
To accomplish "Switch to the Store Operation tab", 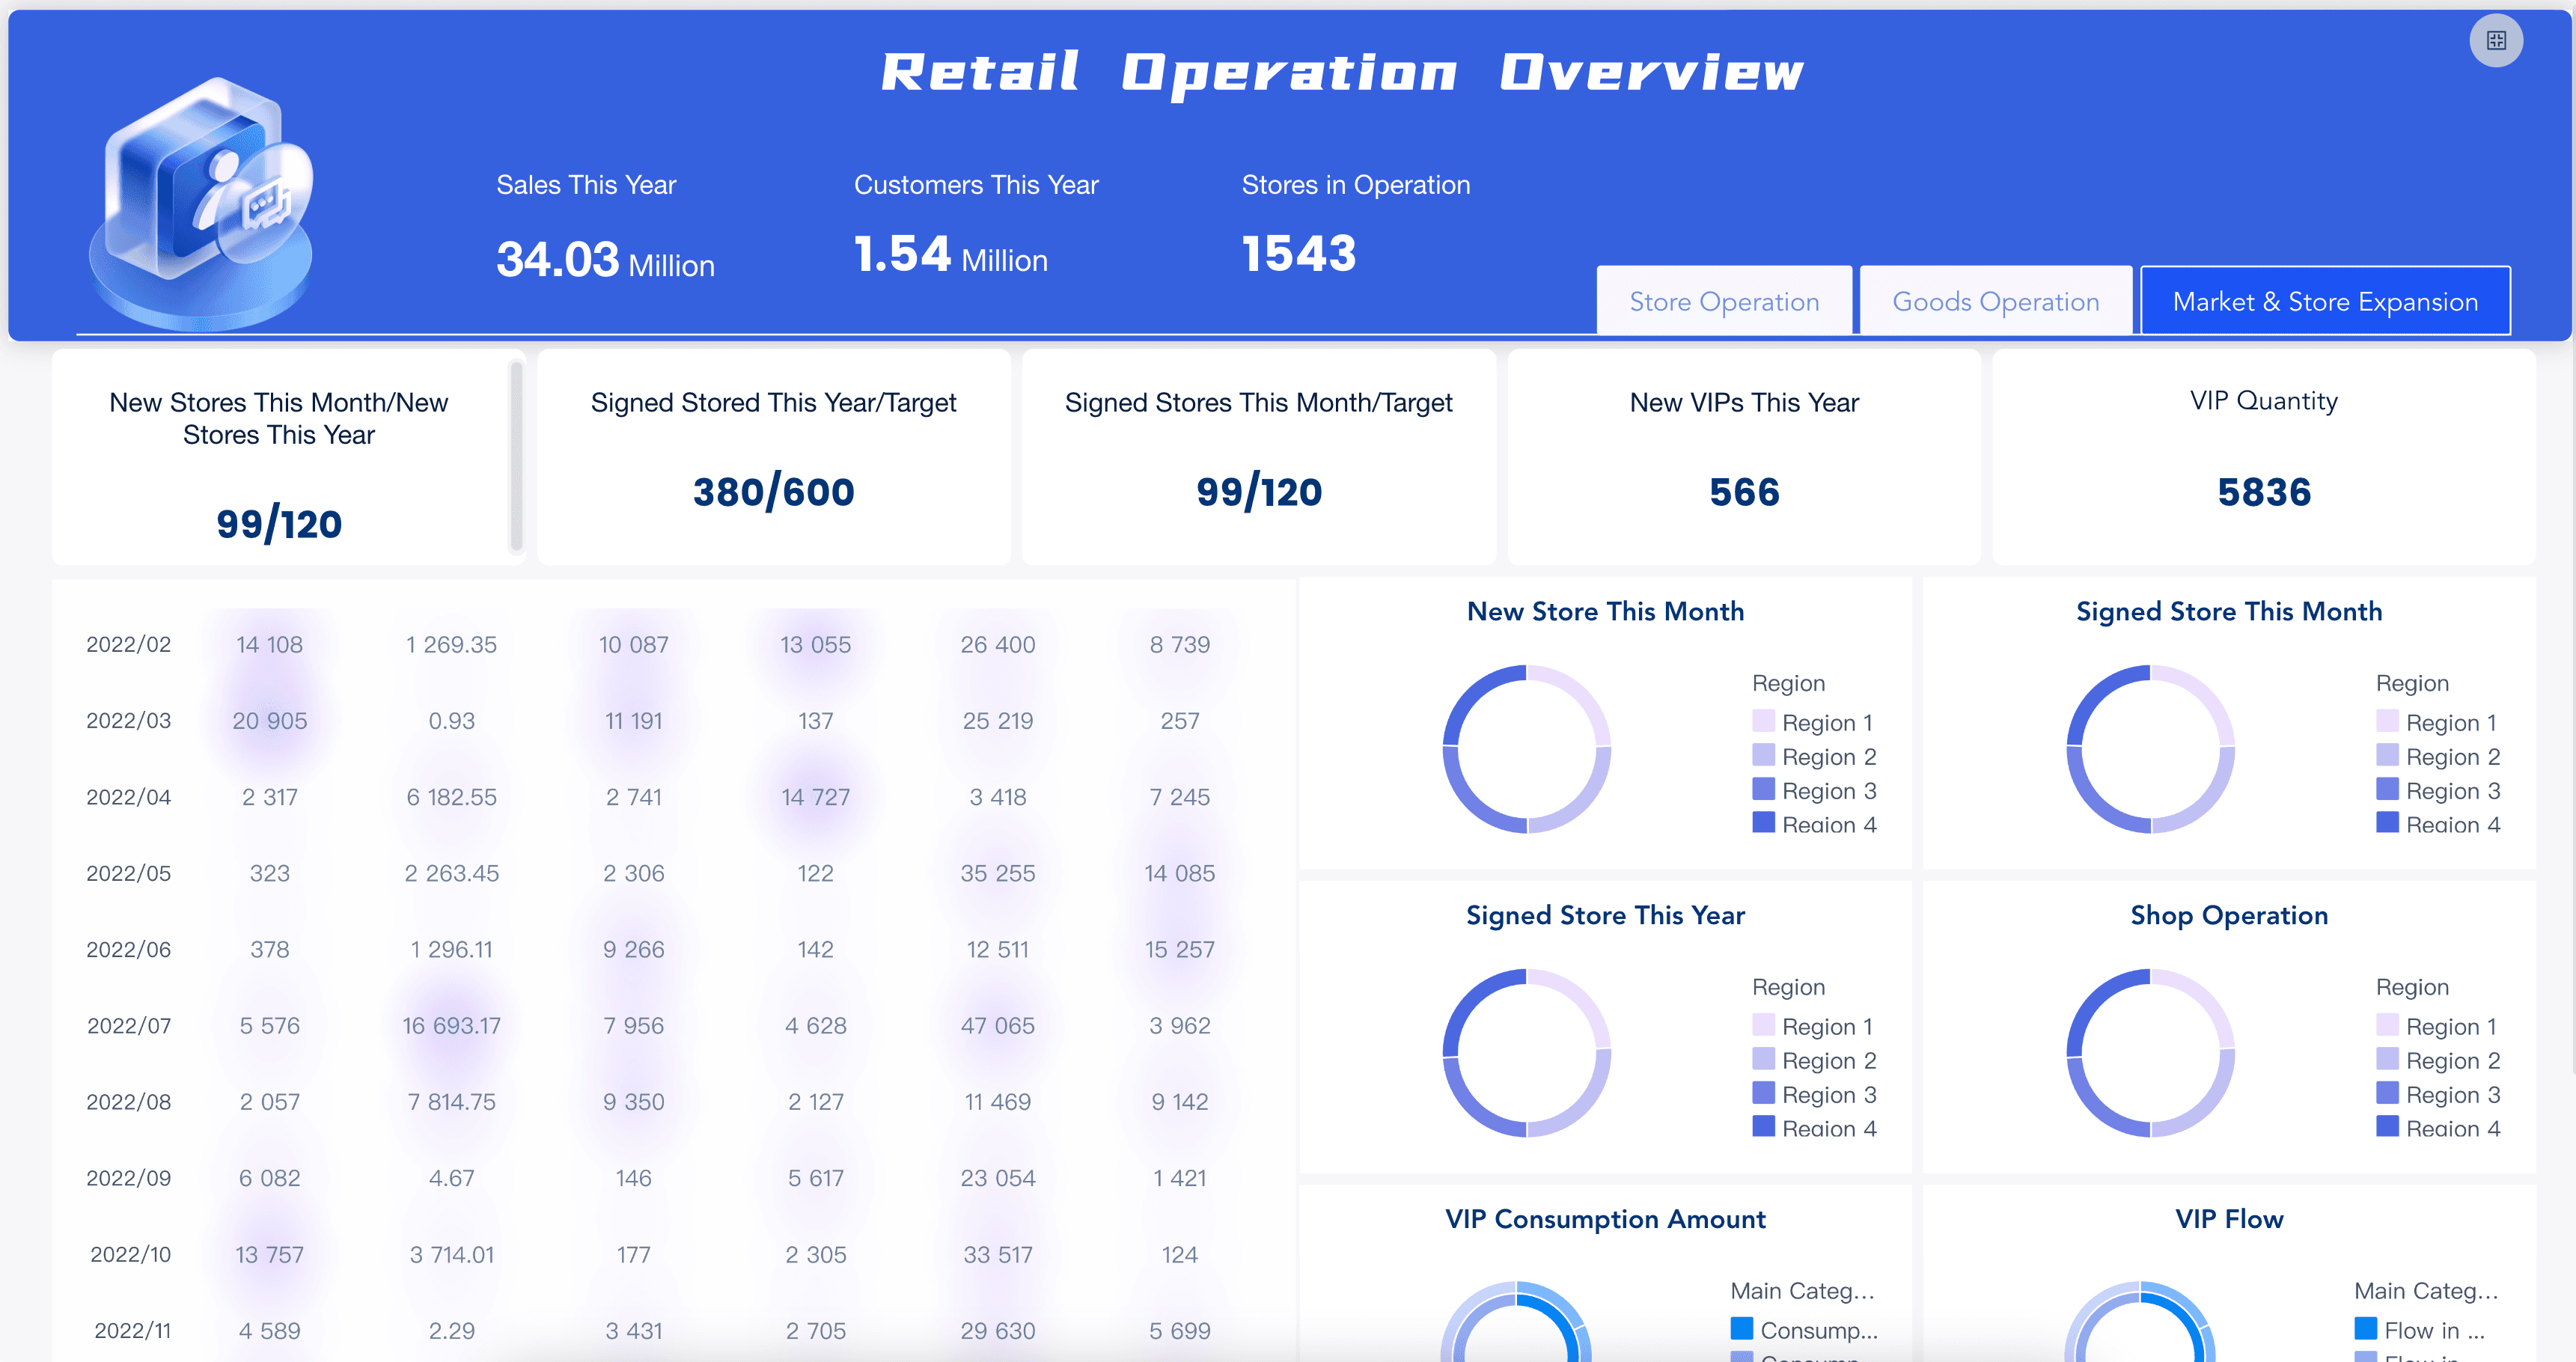I will [1724, 301].
